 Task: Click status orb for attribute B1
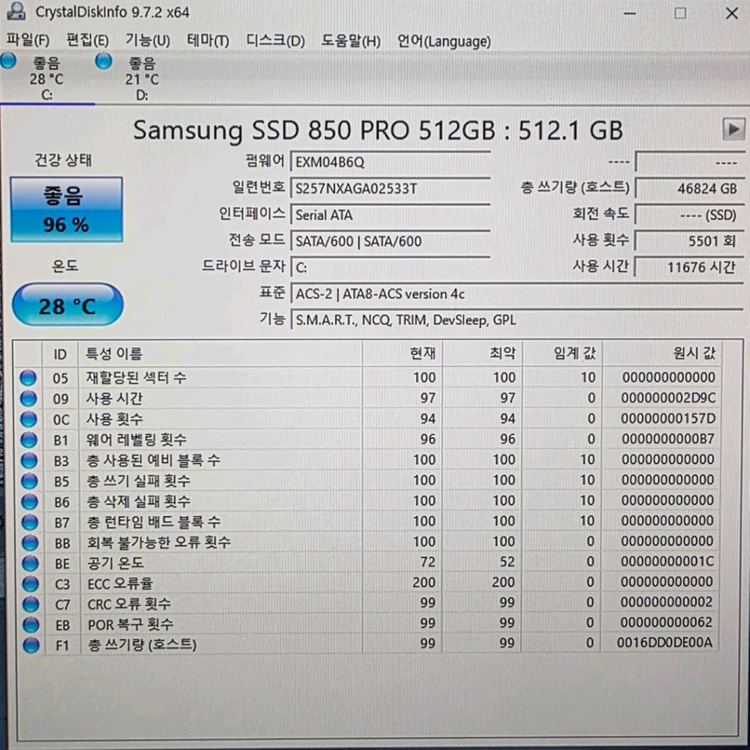click(29, 440)
